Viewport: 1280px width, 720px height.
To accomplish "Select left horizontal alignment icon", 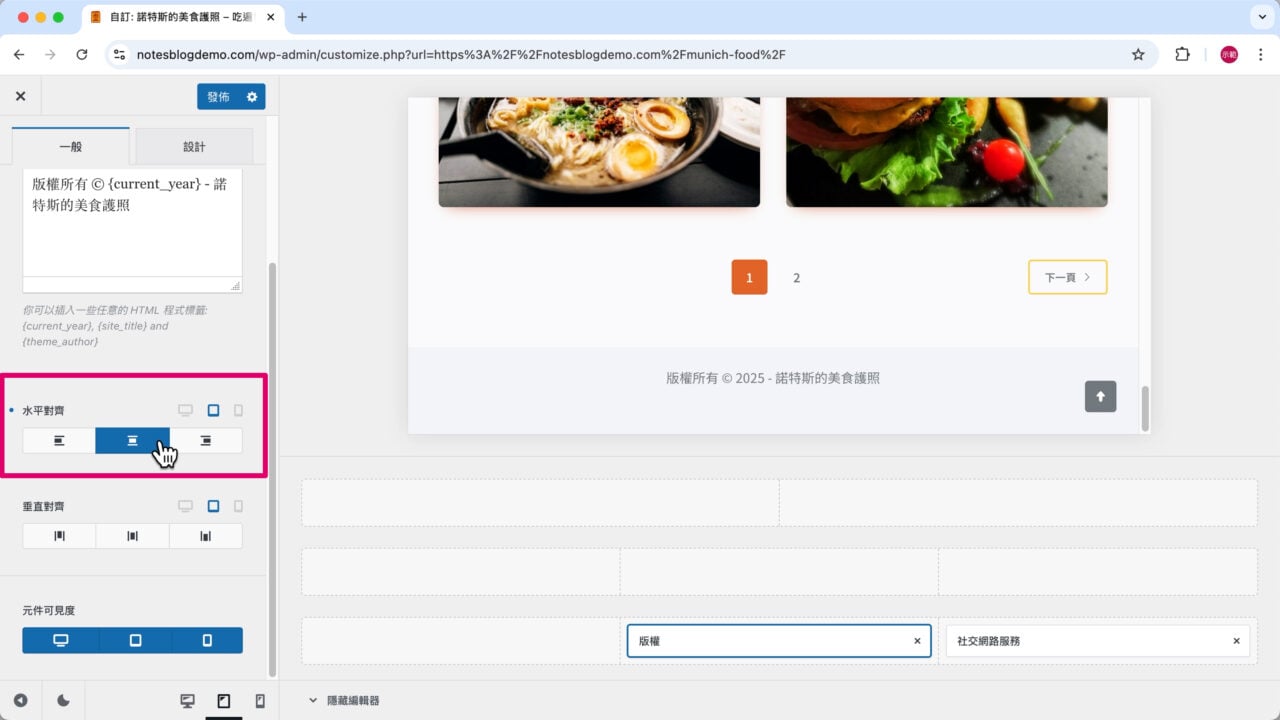I will pos(59,440).
